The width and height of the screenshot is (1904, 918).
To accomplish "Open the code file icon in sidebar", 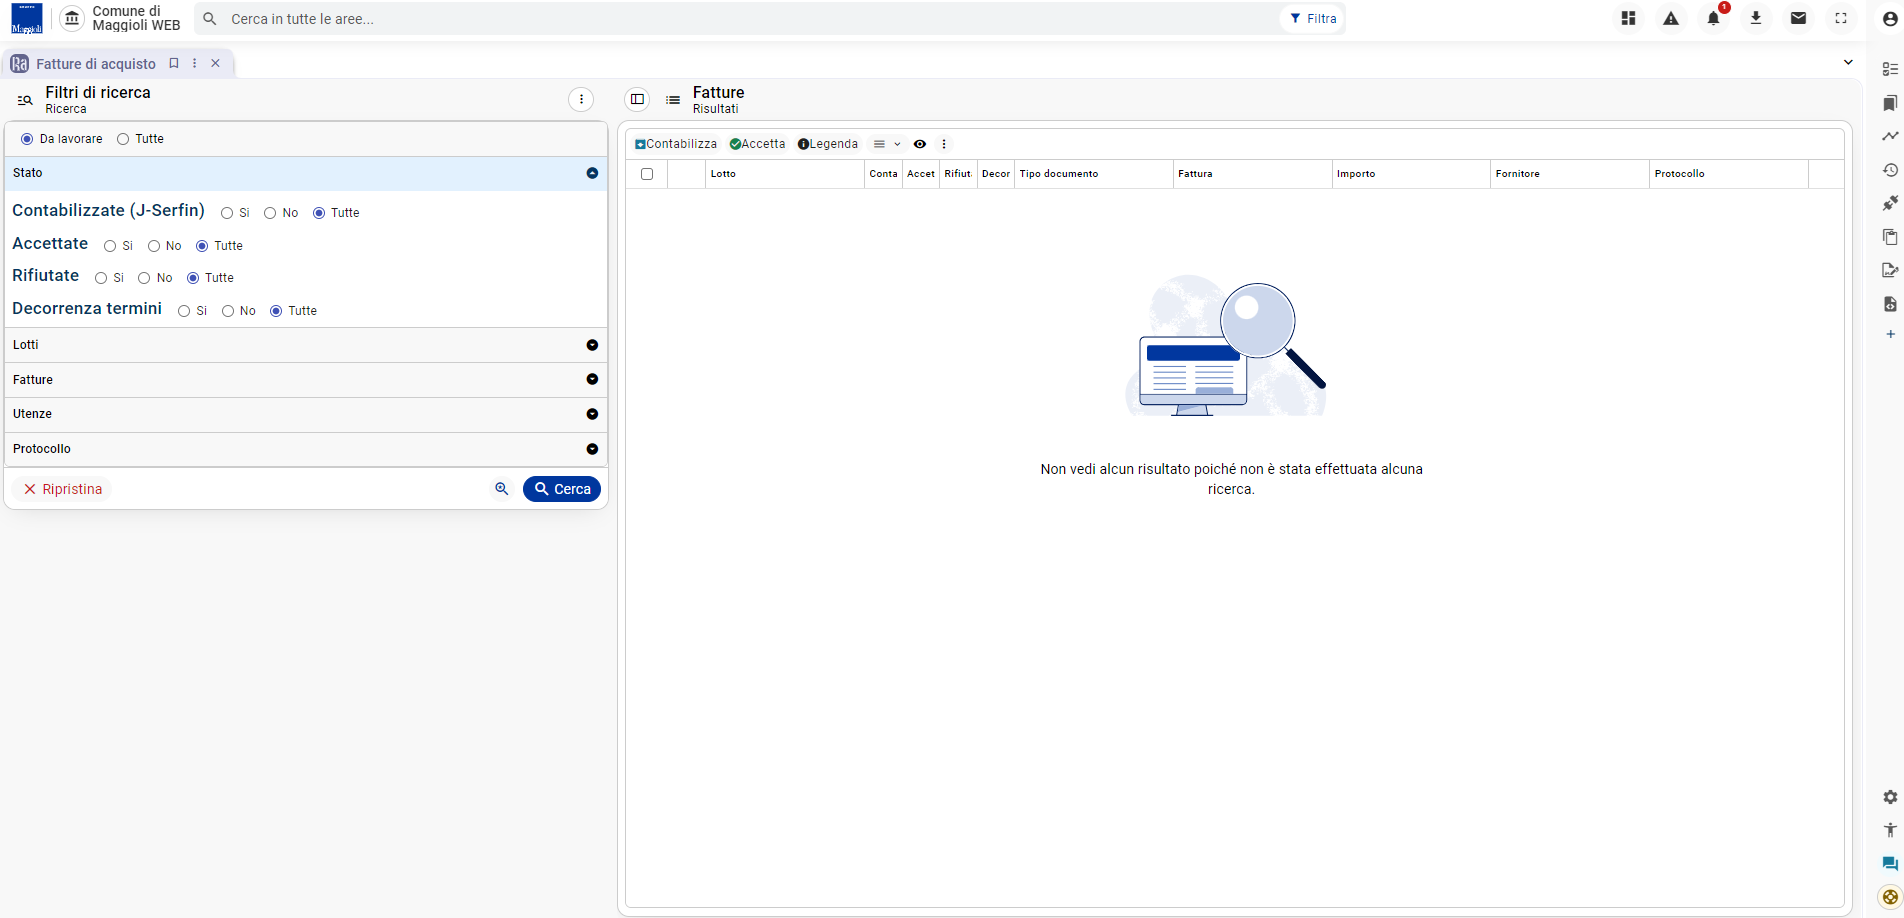I will (x=1890, y=304).
